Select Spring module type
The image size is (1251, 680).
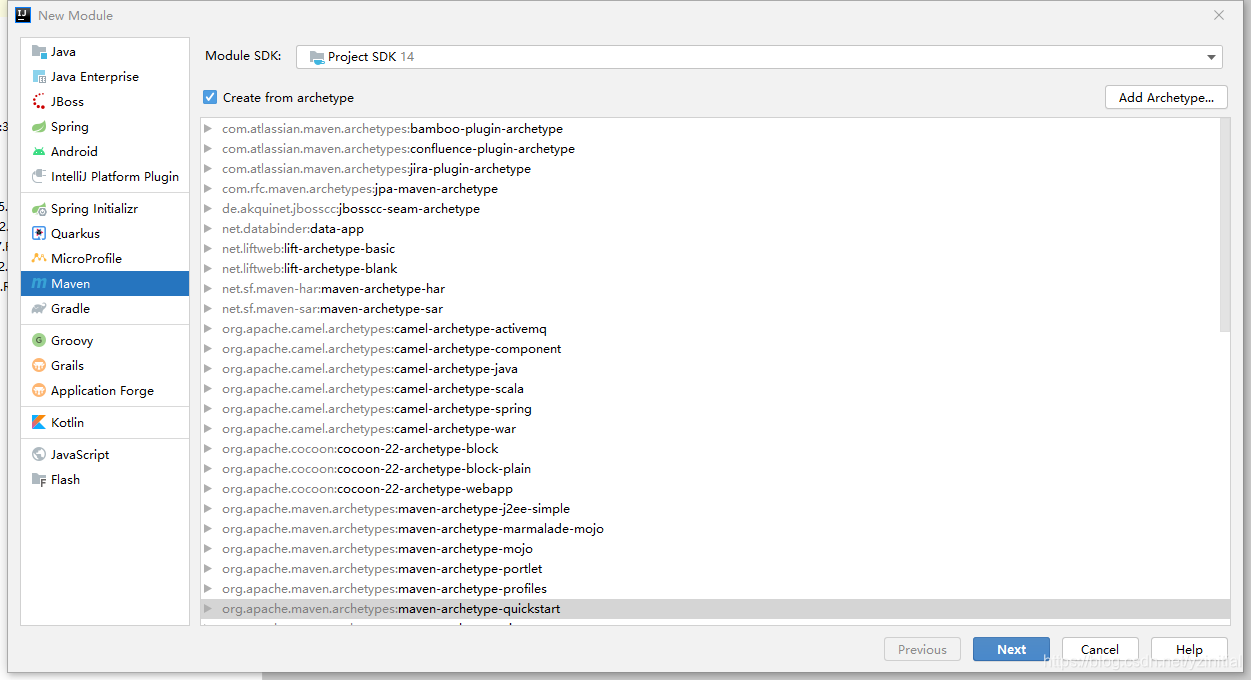point(105,127)
